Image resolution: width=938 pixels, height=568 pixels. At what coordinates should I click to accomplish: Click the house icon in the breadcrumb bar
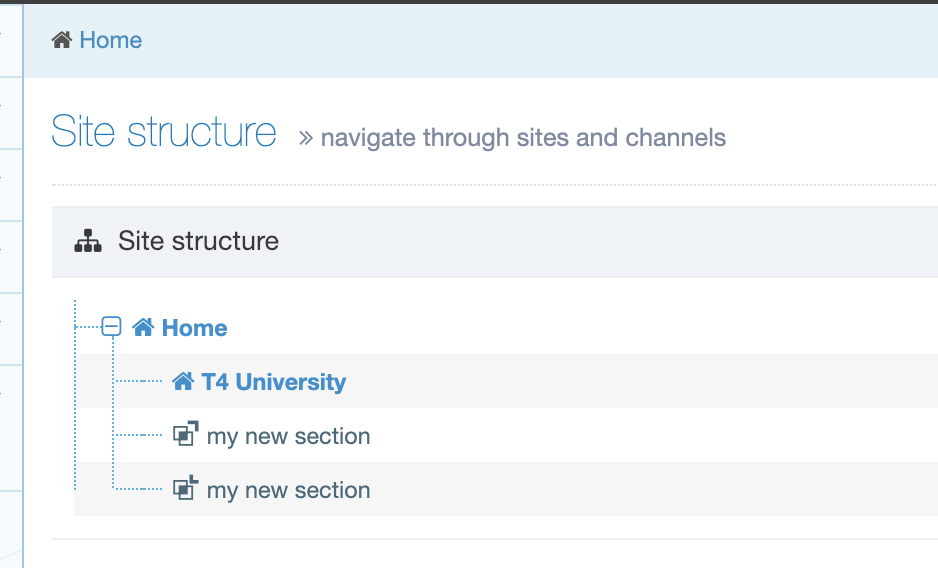point(62,40)
